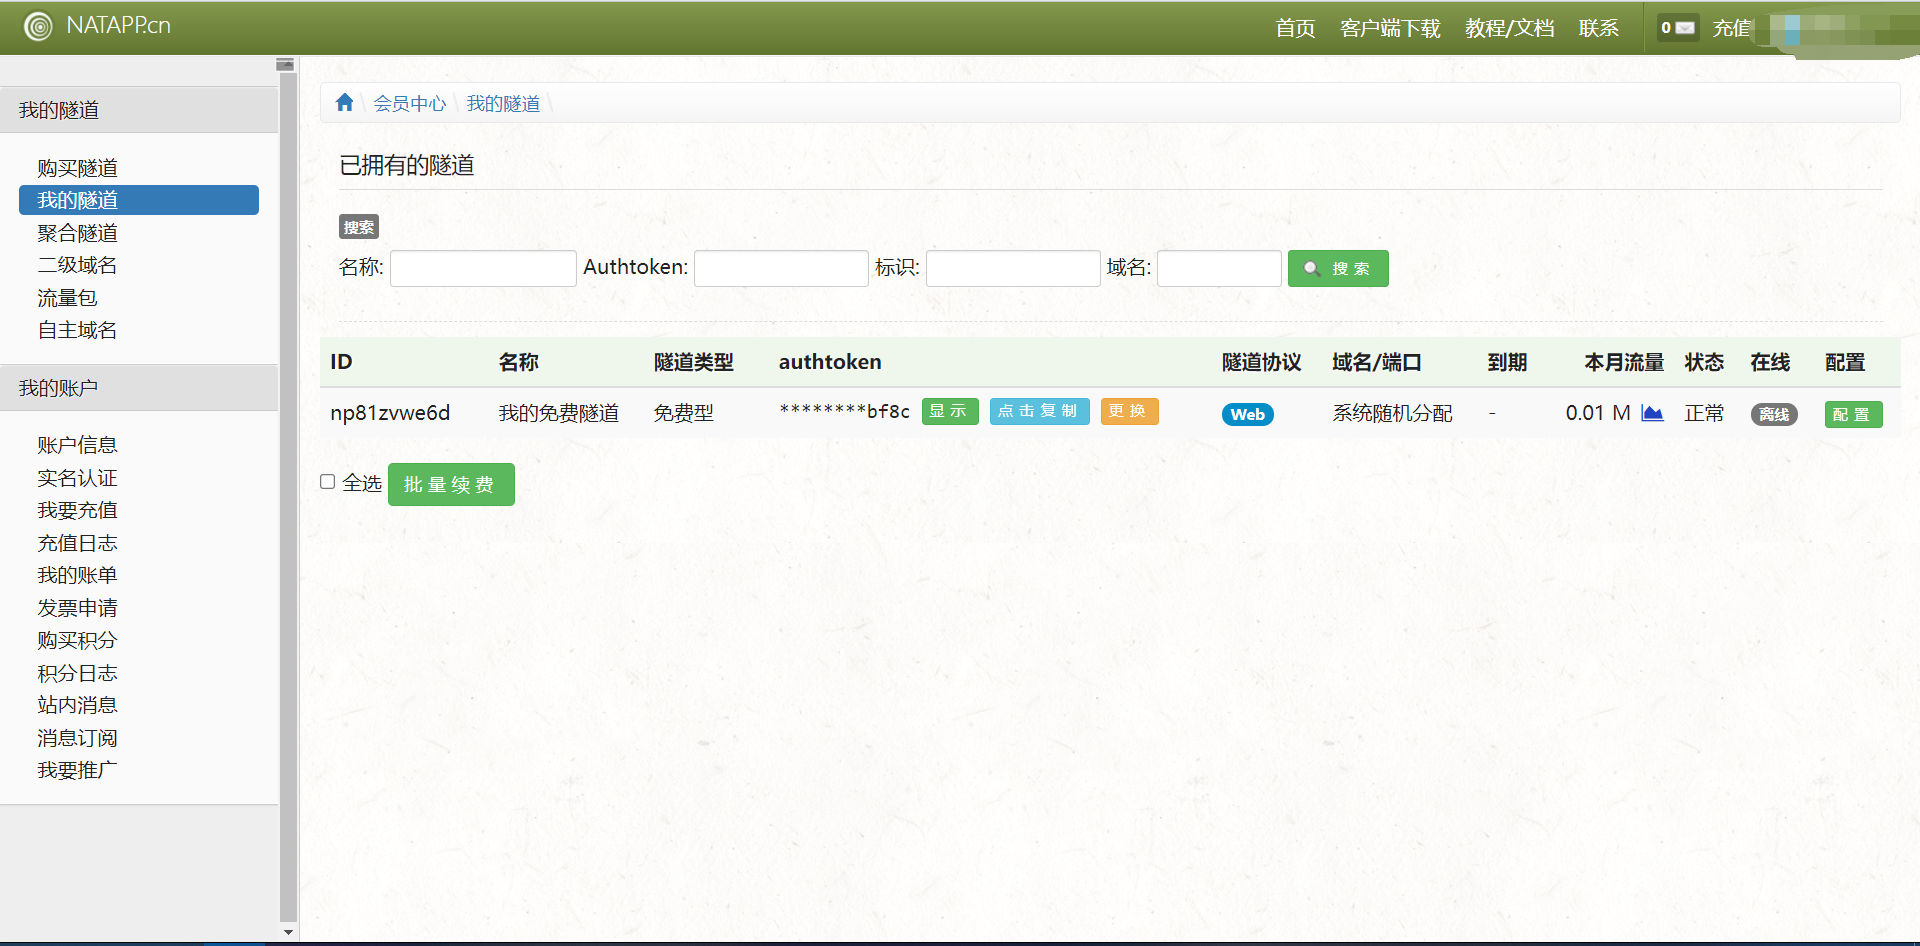Open 我要充值 in the sidebar
The height and width of the screenshot is (946, 1920).
tap(78, 510)
